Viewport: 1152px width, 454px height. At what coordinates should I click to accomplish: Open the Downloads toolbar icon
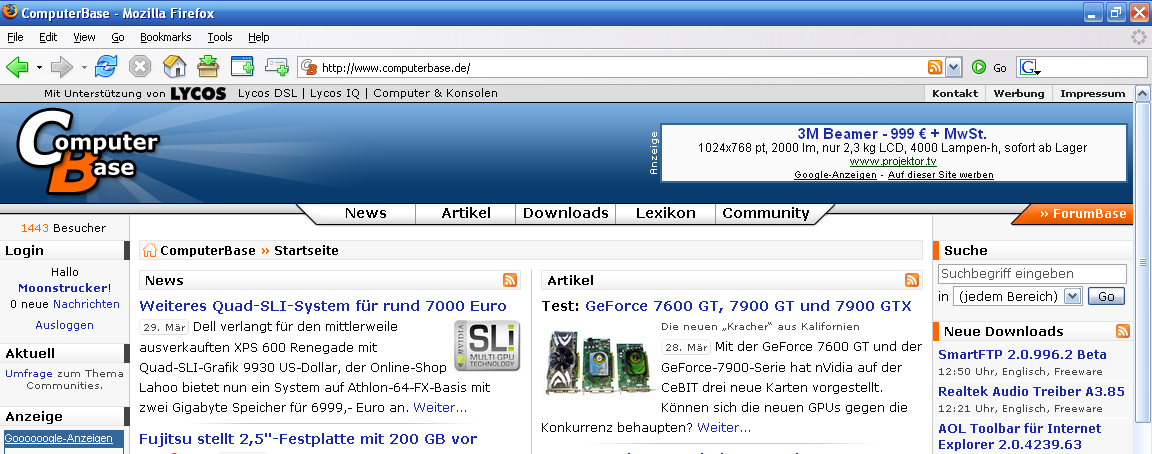pos(208,67)
